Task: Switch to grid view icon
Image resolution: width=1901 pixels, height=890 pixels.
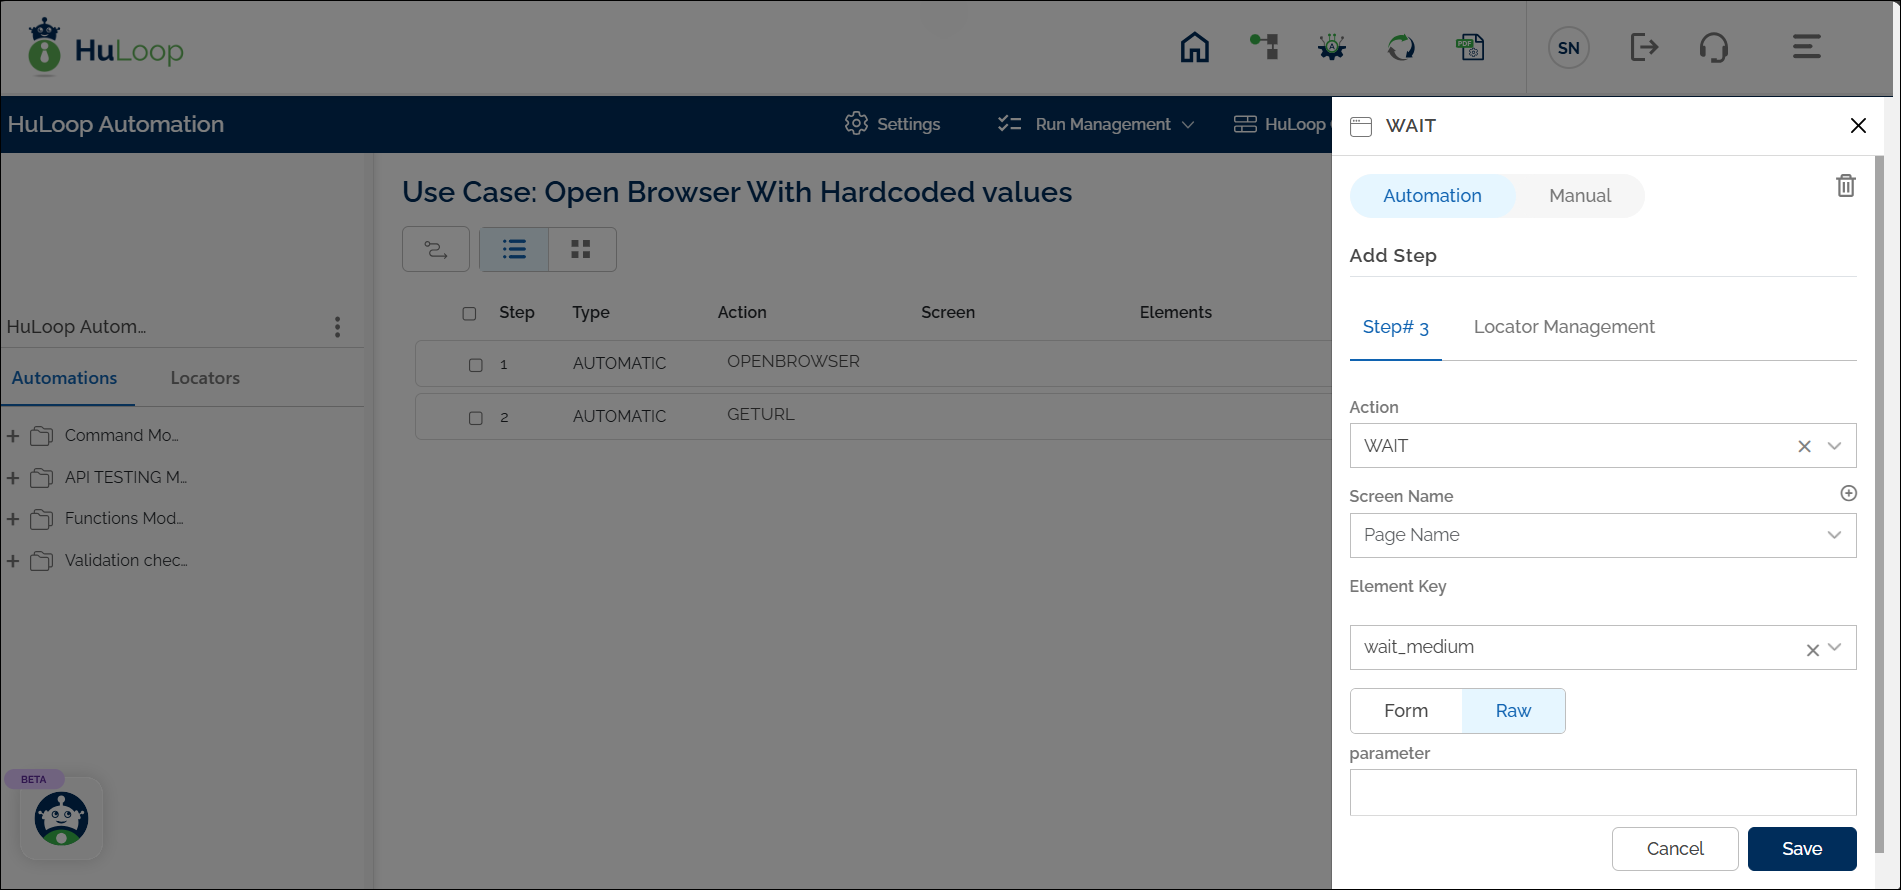Action: (581, 249)
